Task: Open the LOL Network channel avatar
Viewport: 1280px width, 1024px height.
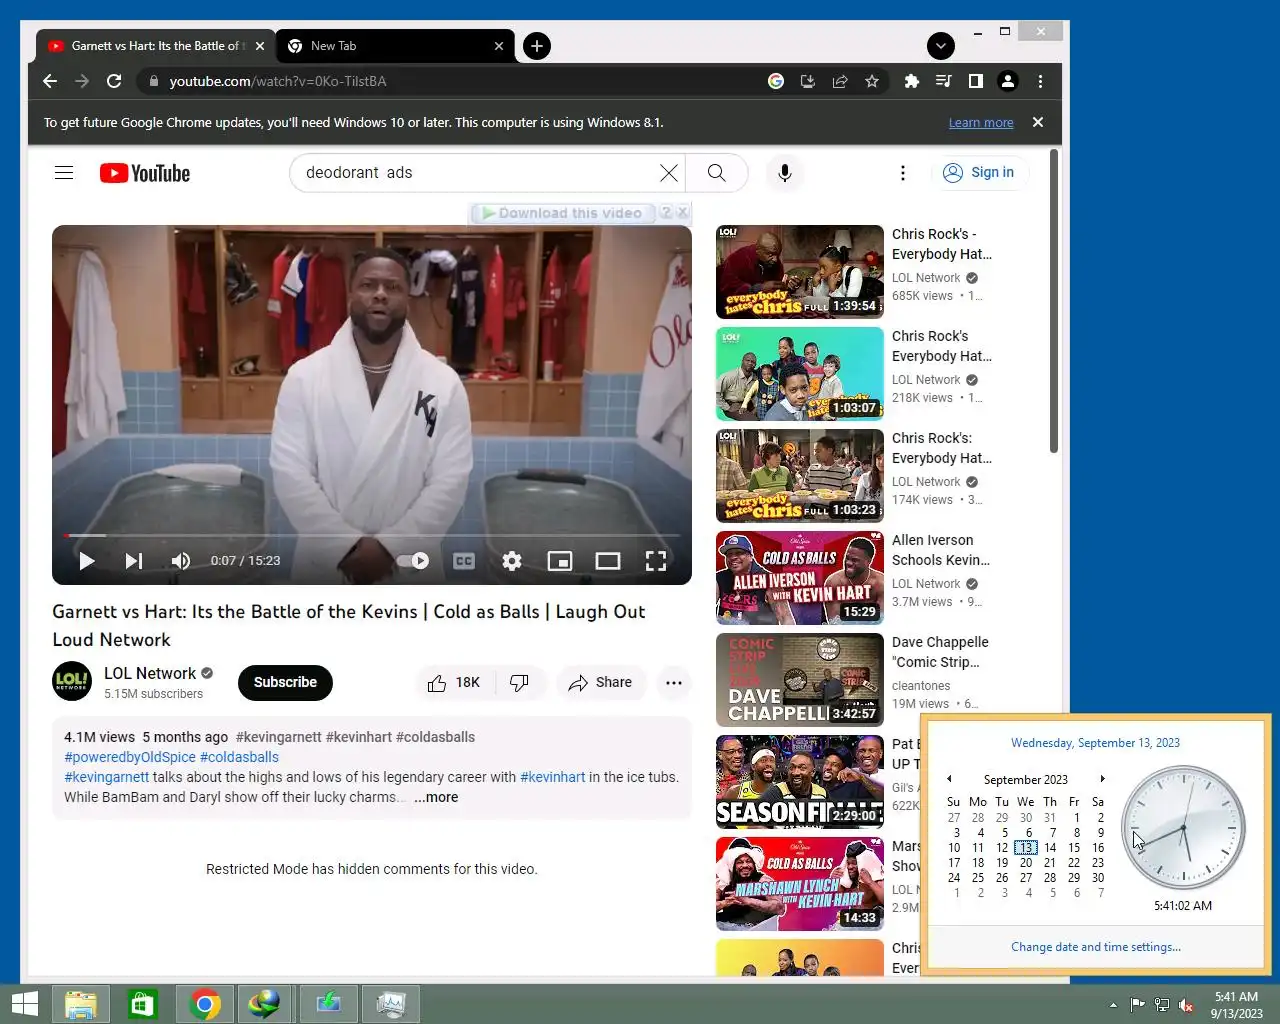Action: [x=72, y=682]
